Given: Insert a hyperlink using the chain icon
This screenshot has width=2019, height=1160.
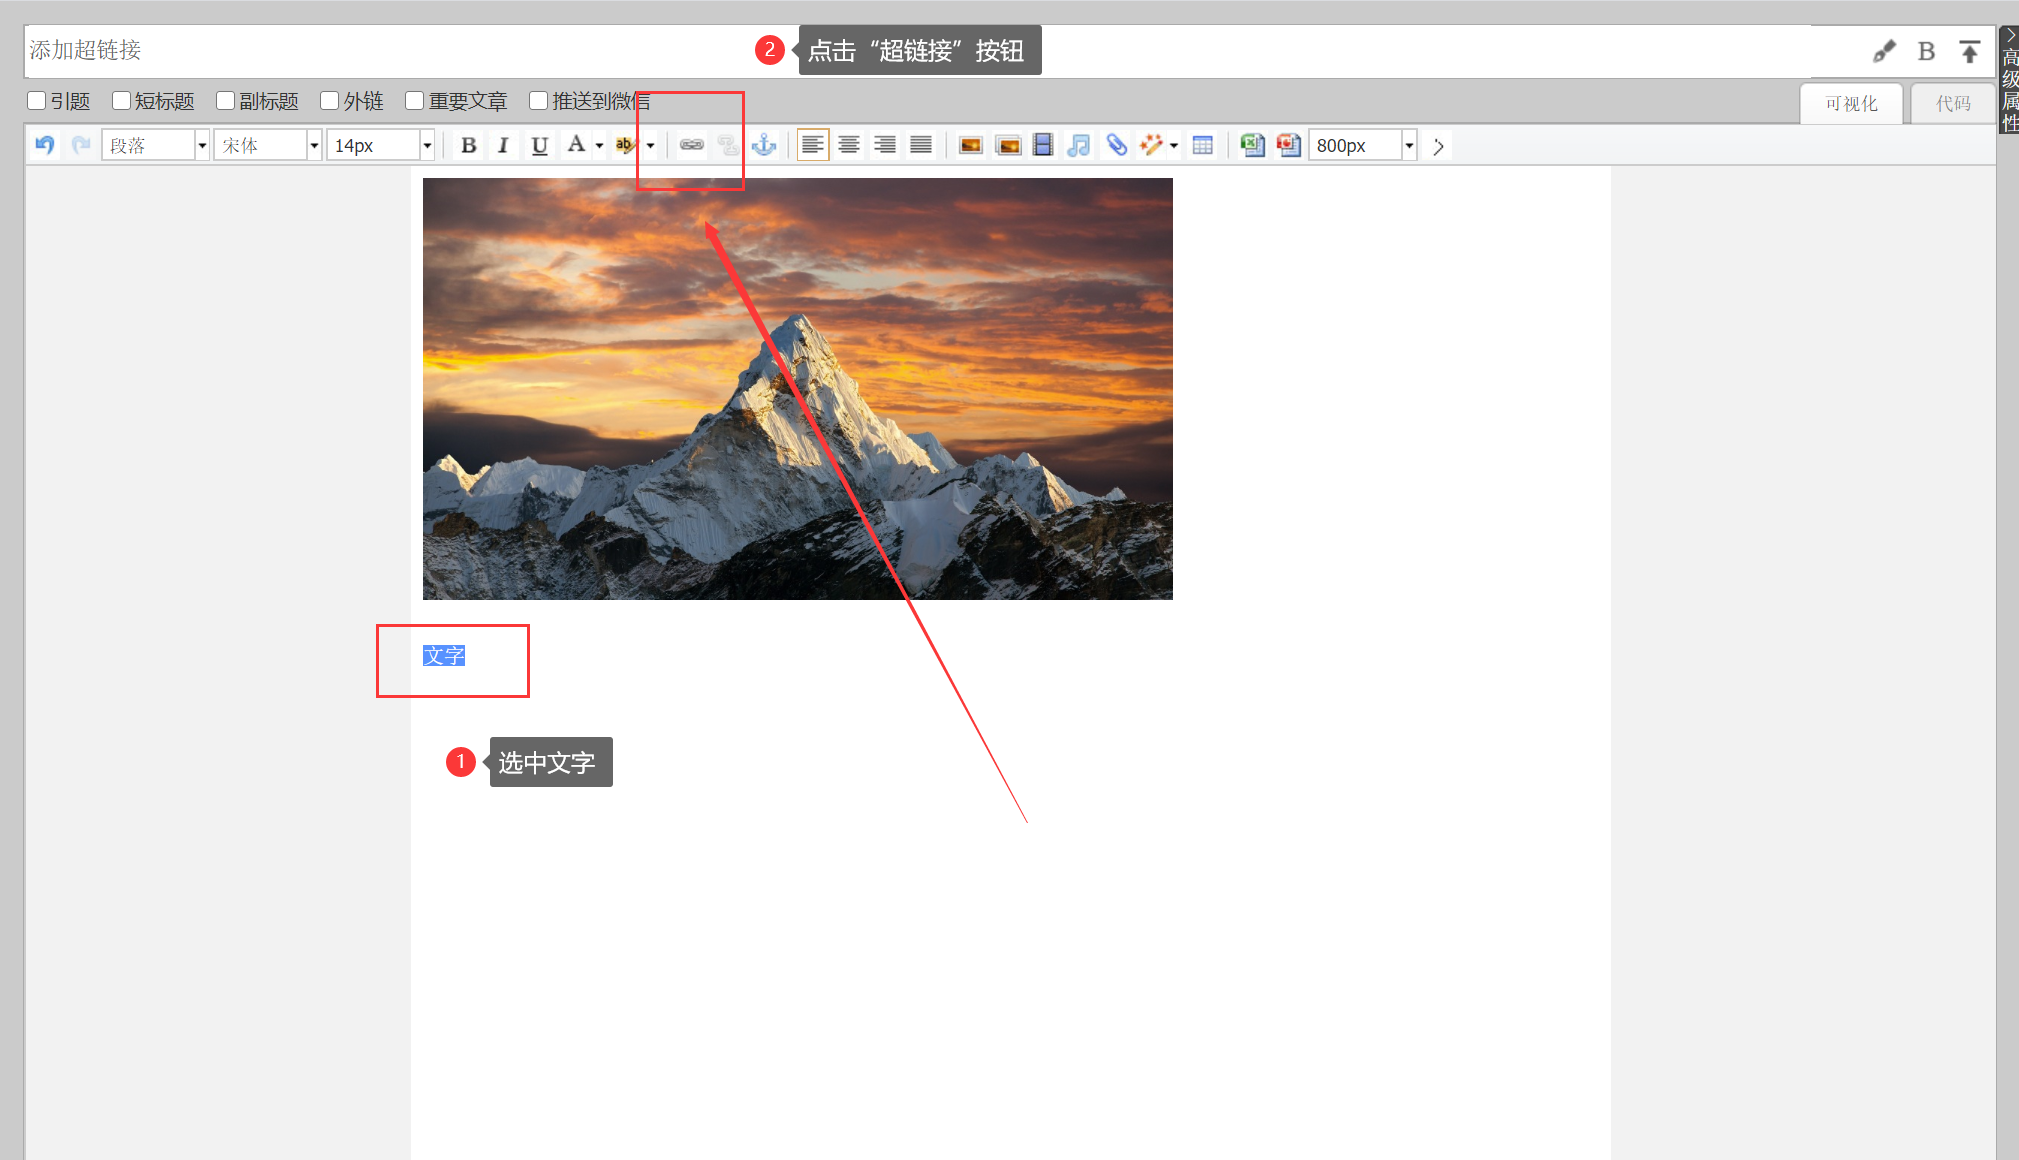Looking at the screenshot, I should (x=692, y=145).
